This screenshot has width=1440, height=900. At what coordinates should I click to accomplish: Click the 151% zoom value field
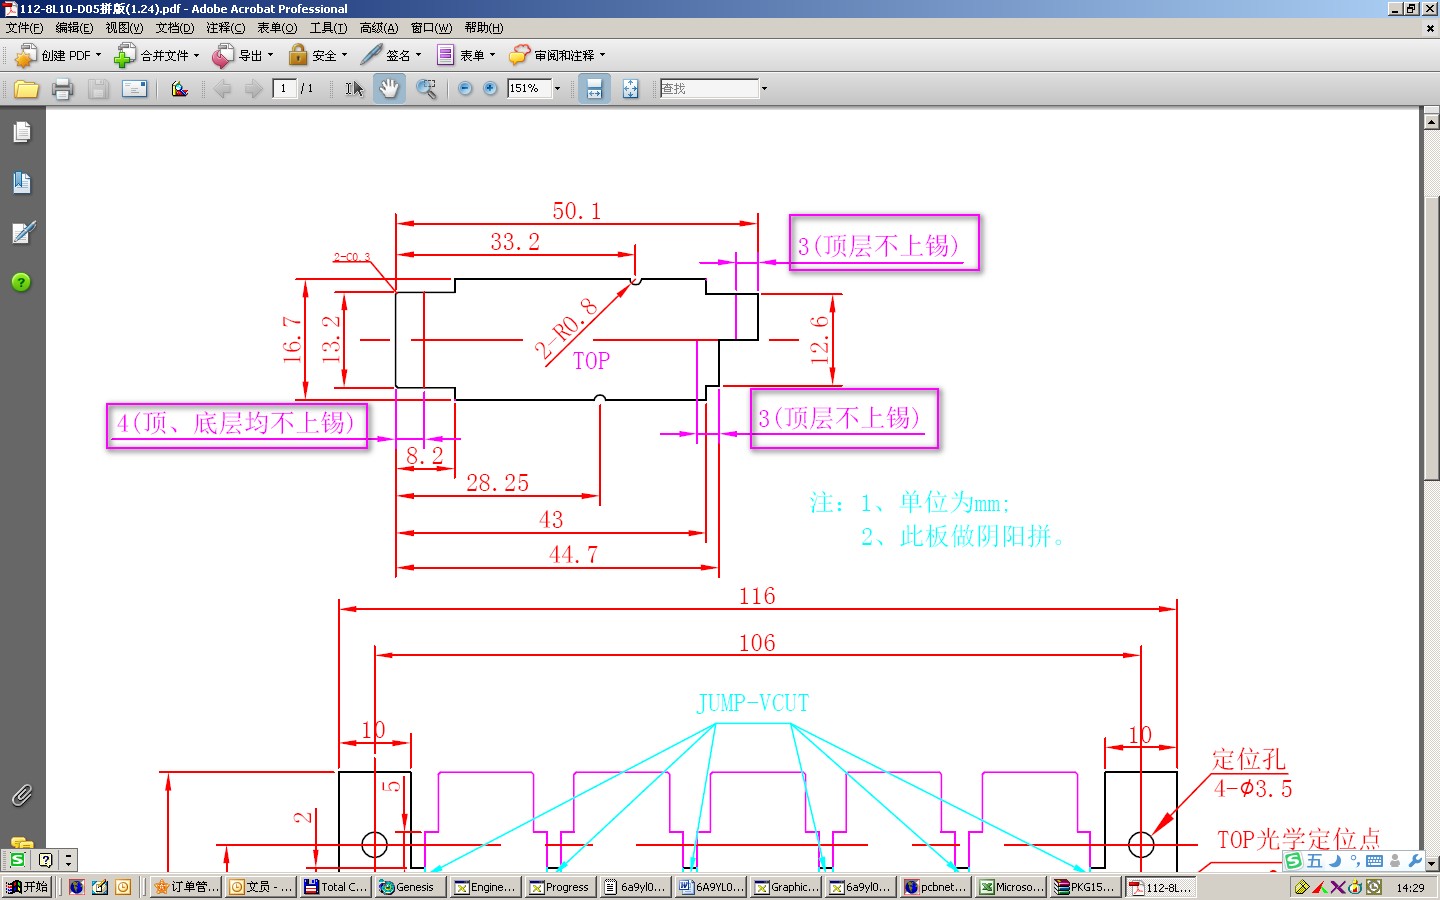529,89
